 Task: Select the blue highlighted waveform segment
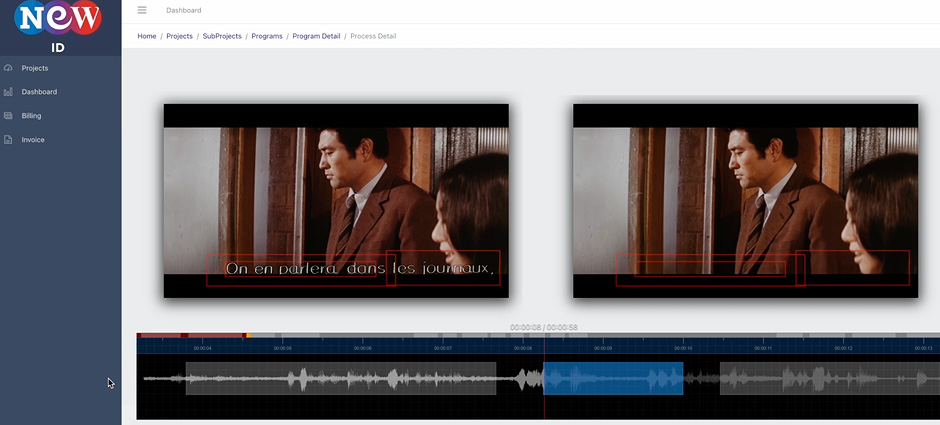click(613, 378)
